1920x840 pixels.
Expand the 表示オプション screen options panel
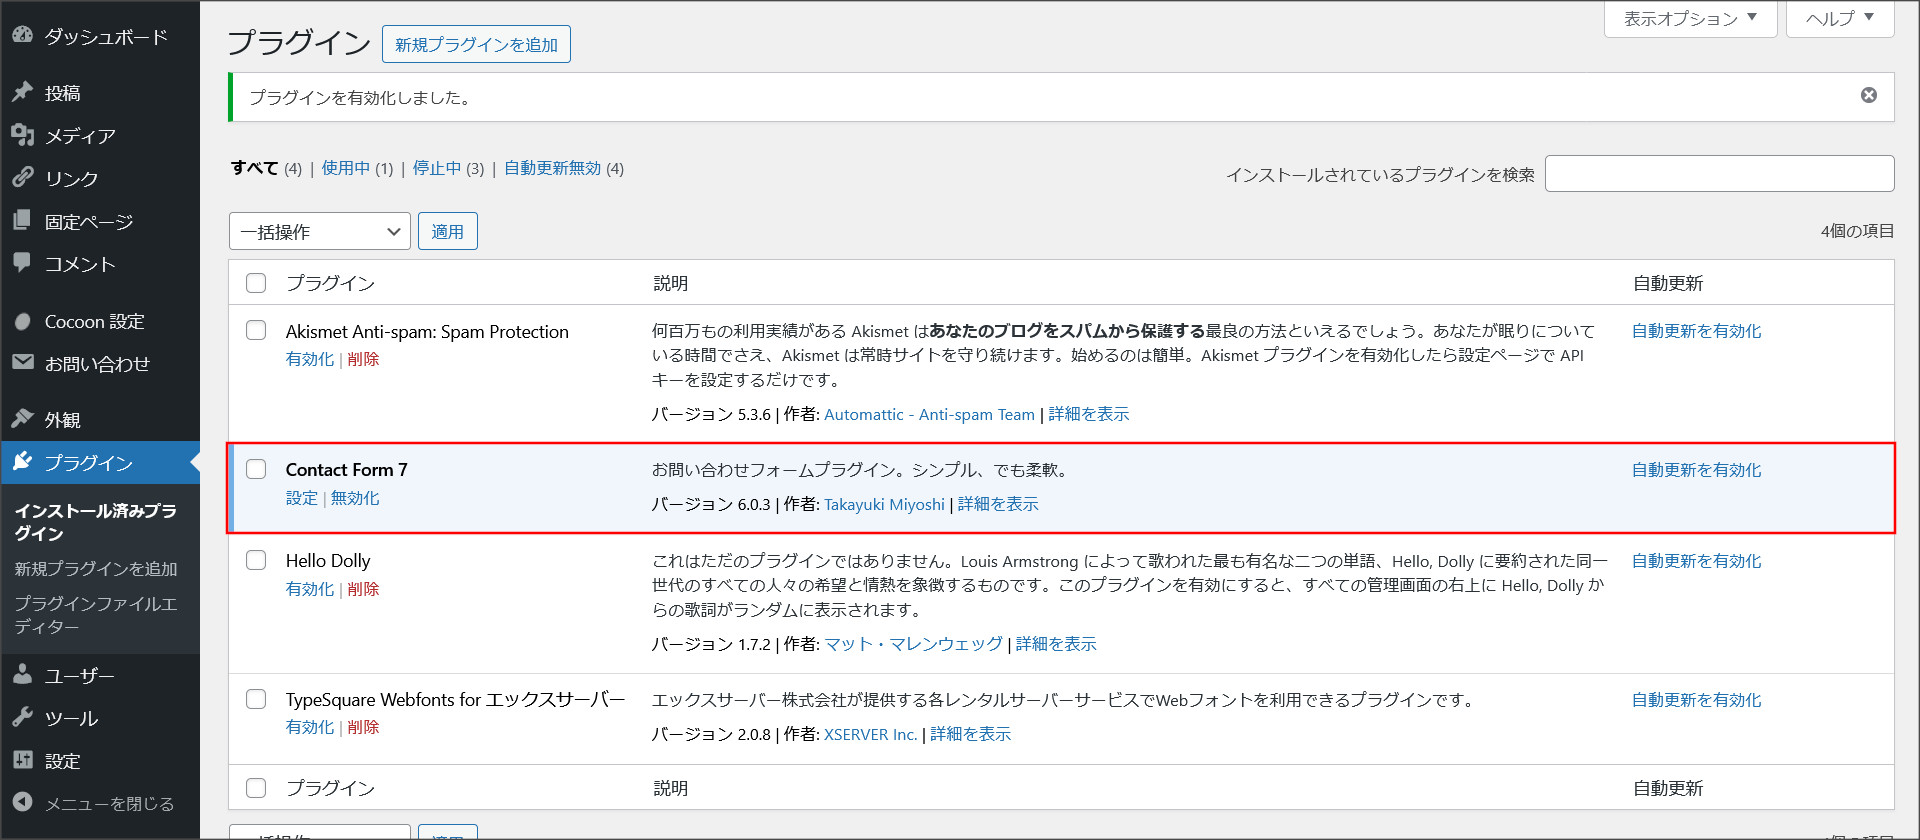(x=1689, y=18)
